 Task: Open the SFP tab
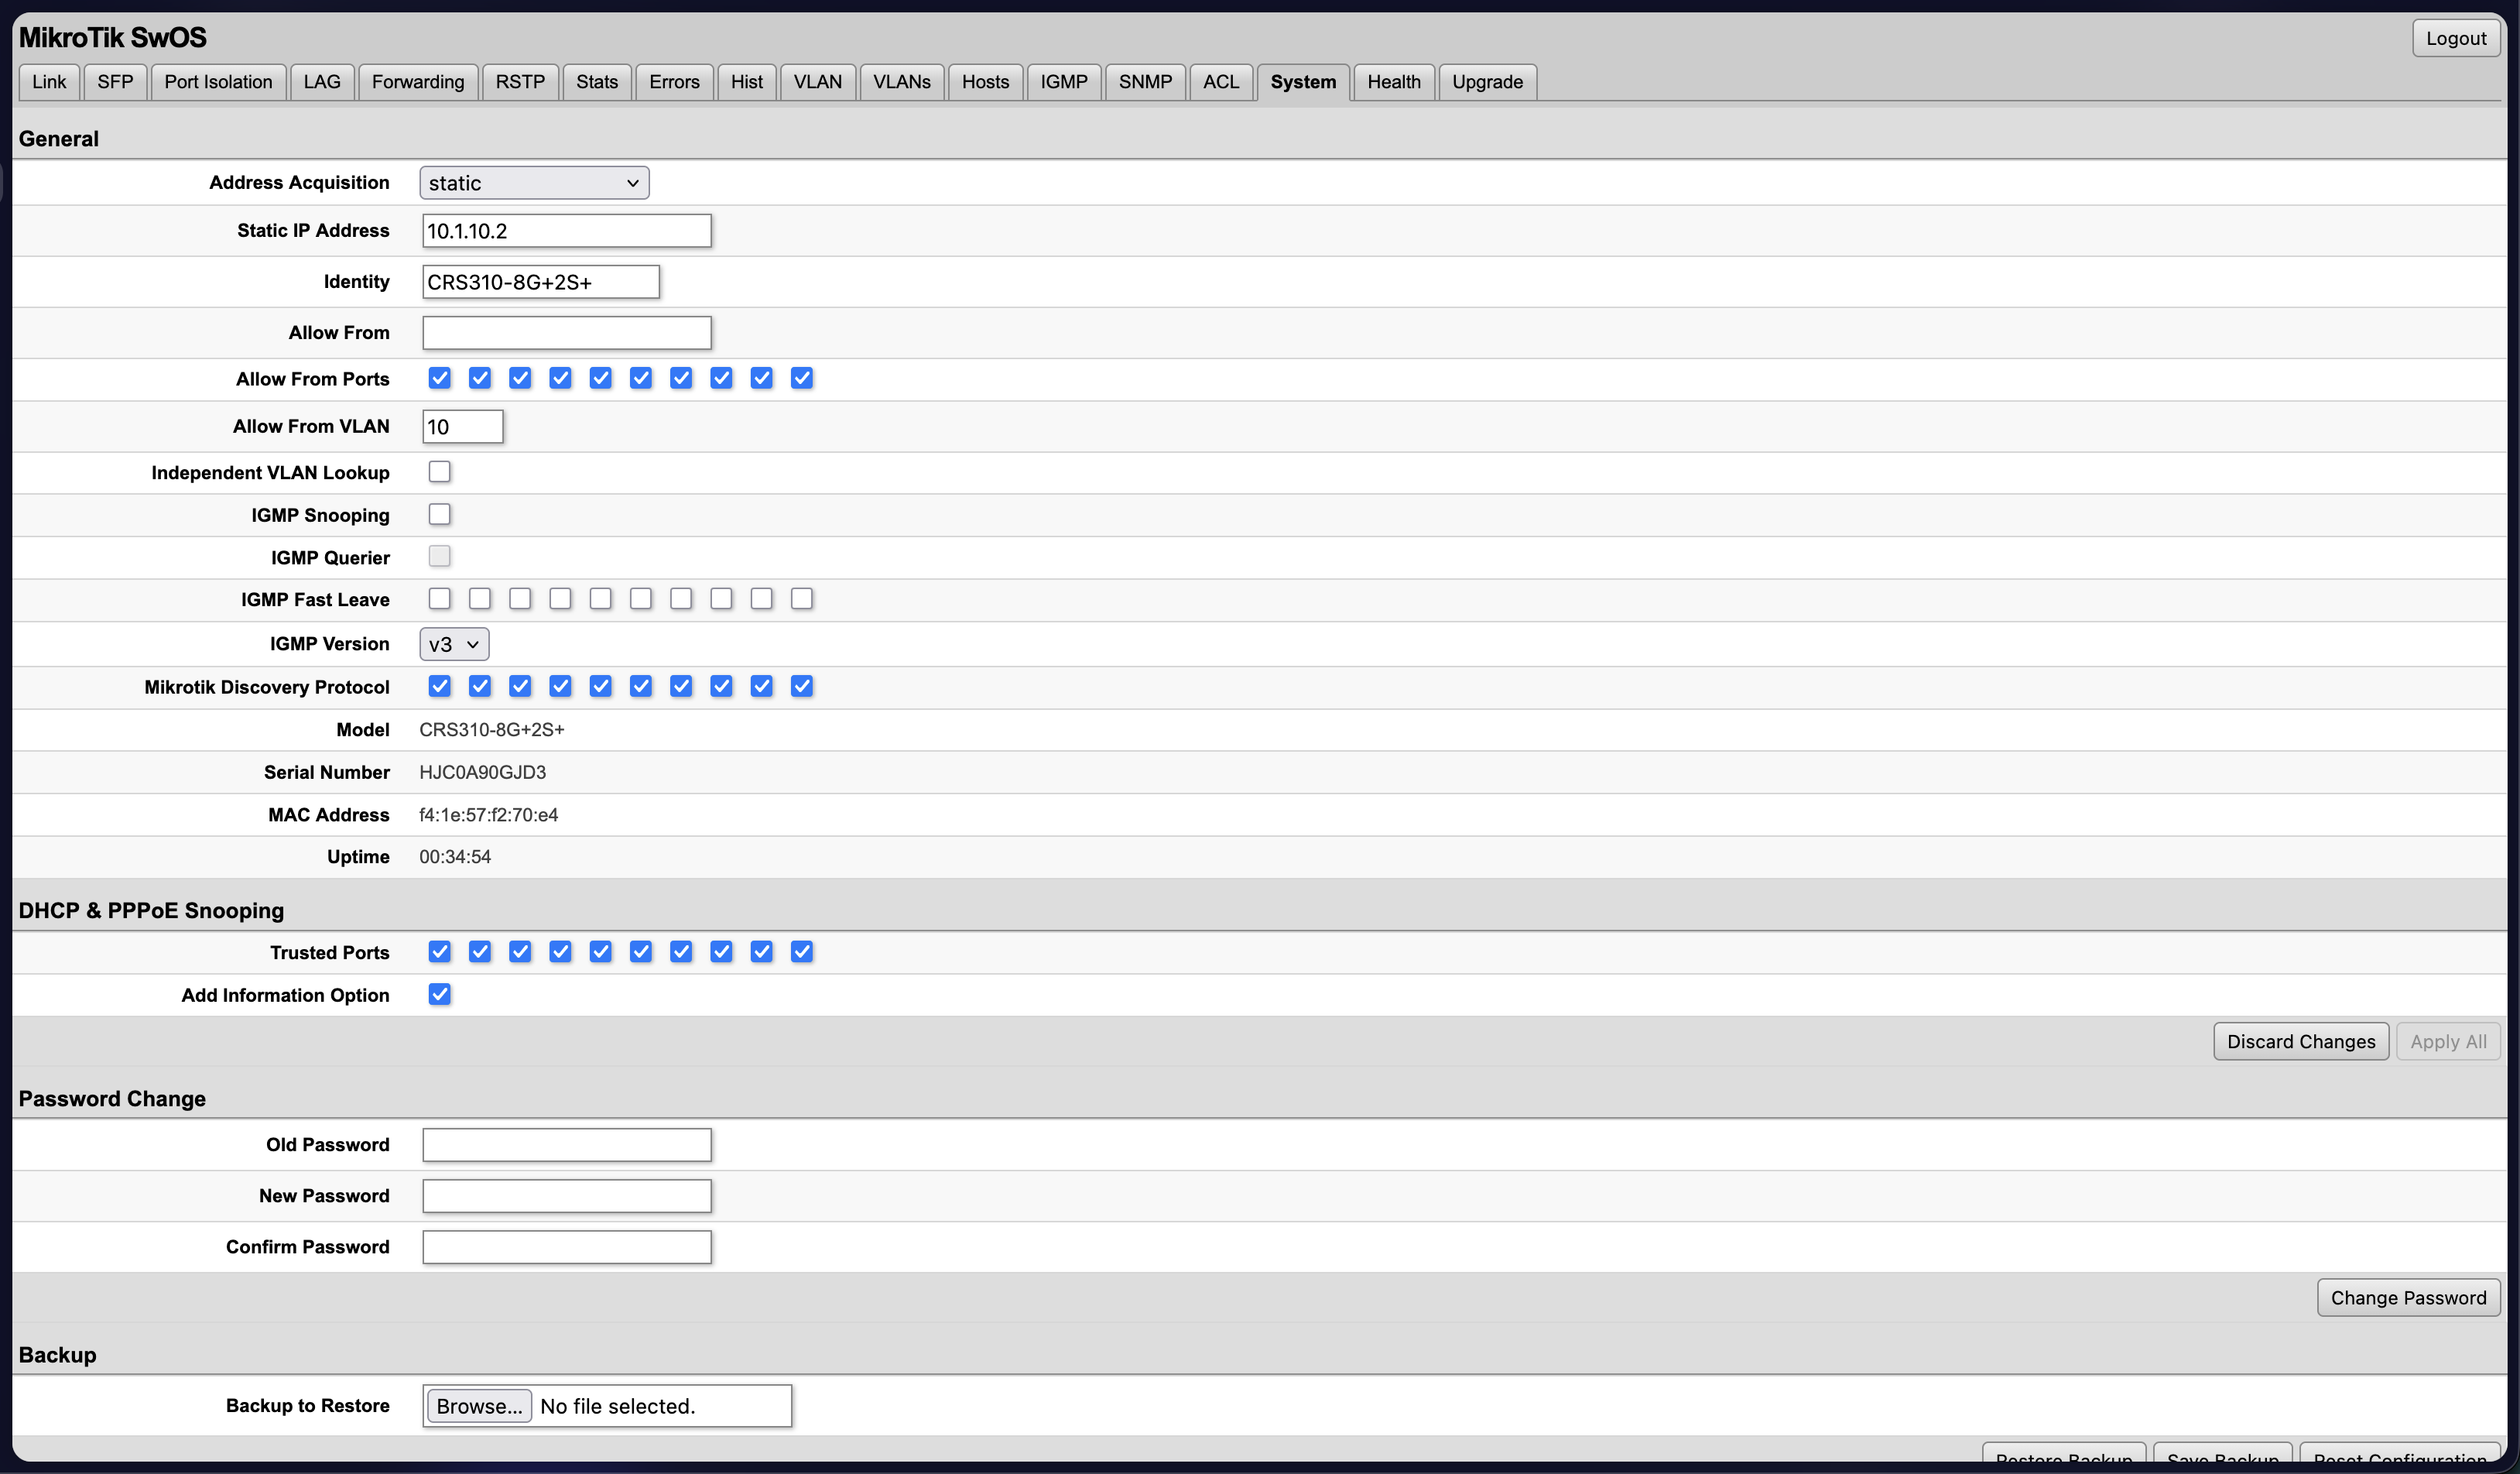pyautogui.click(x=115, y=82)
